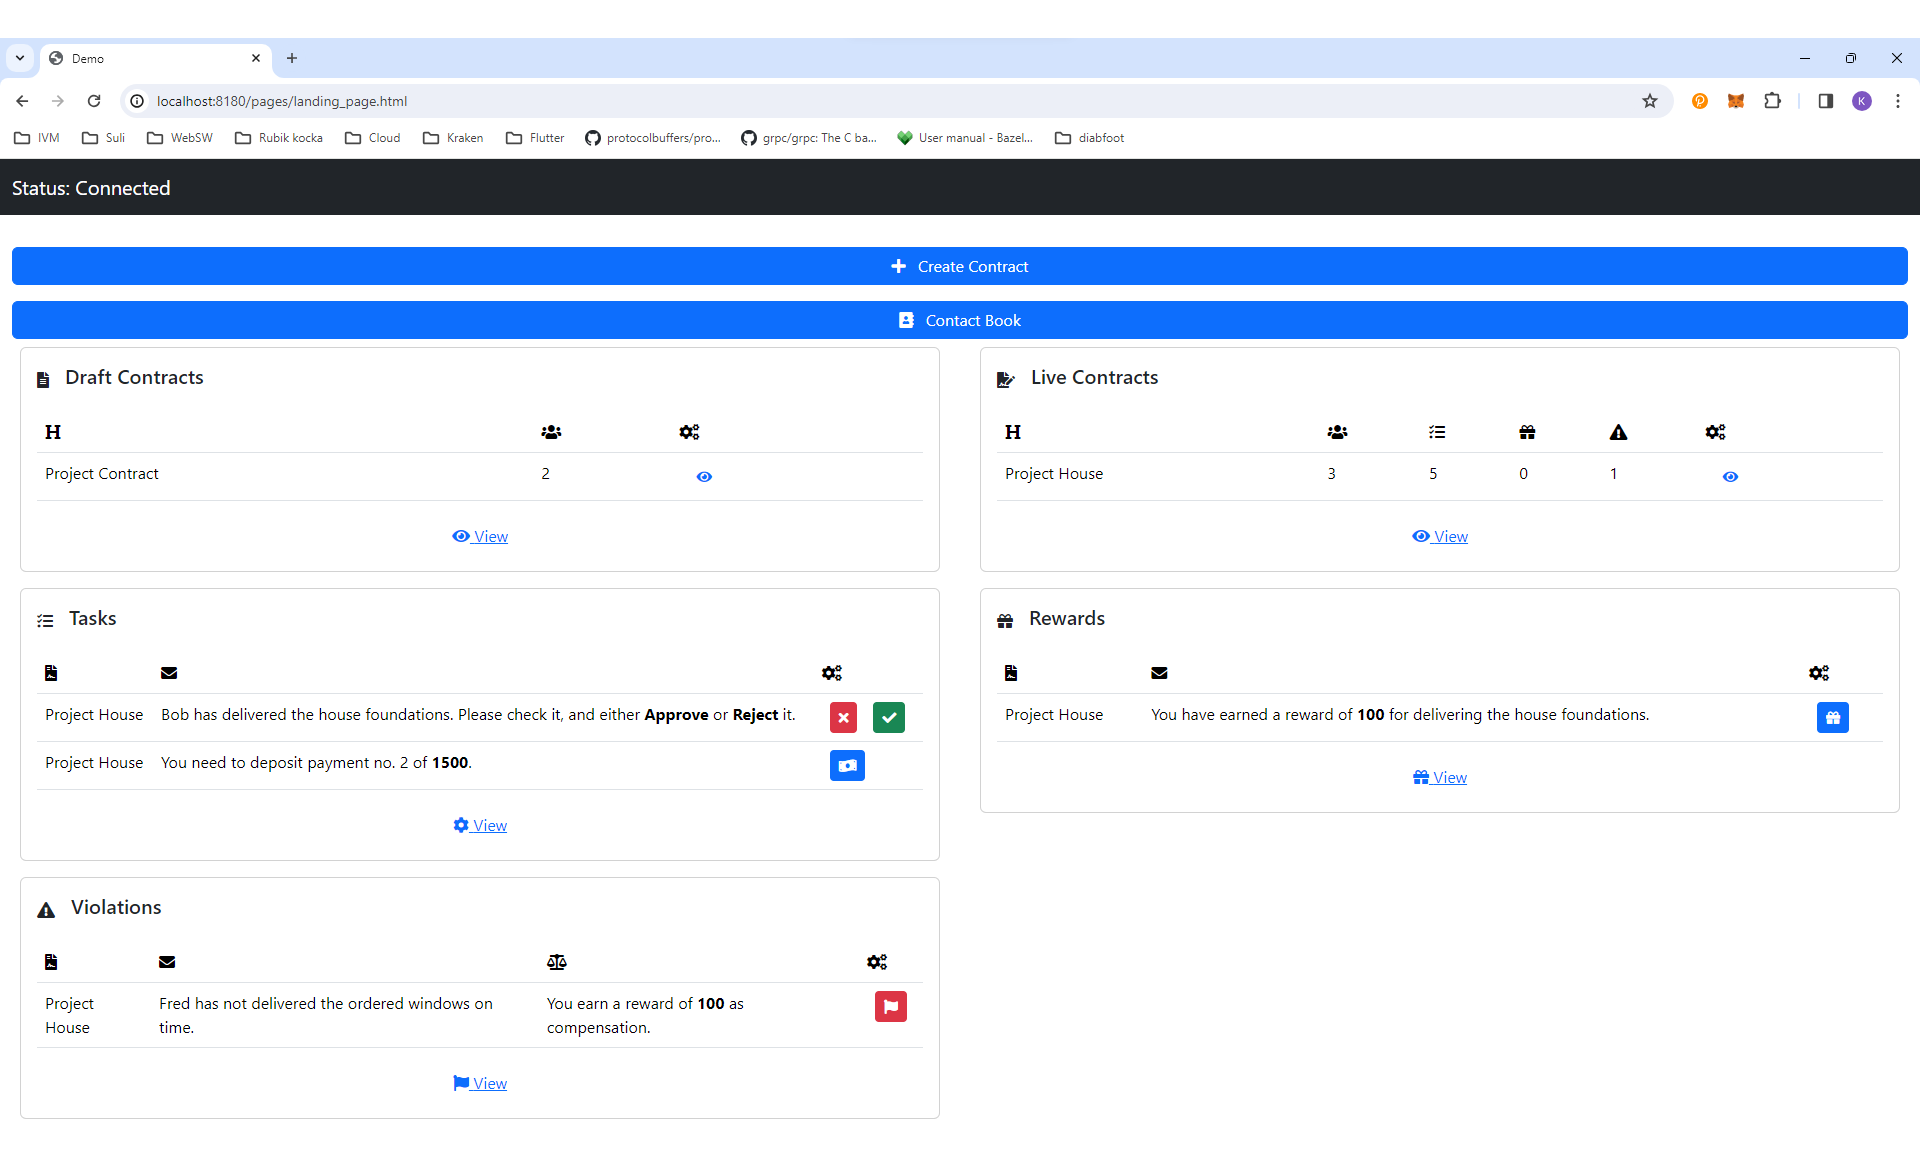View Project Contract draft via eye icon
1920x1153 pixels.
tap(704, 477)
